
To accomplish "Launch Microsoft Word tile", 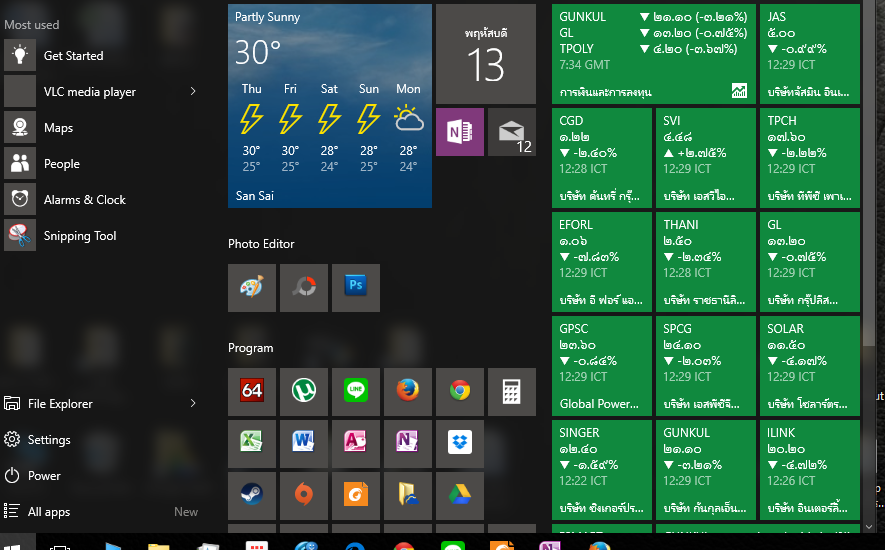I will tap(304, 444).
